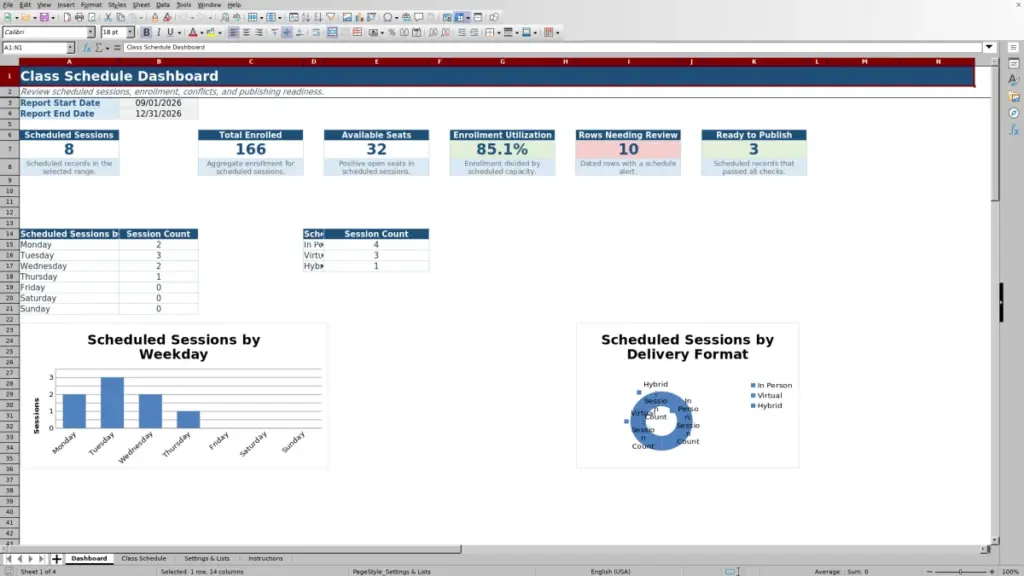Toggle the Print Preview icon
This screenshot has width=1024, height=576.
[x=92, y=17]
